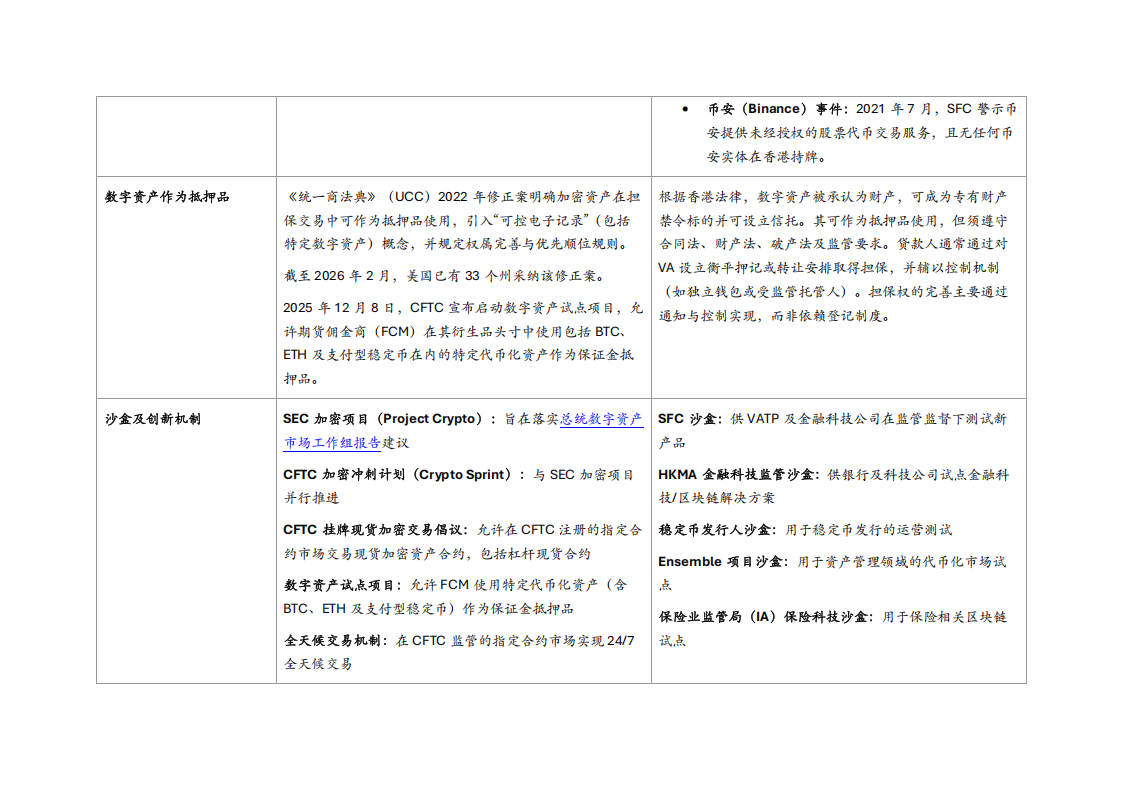1123x794 pixels.
Task: Click text 《统一商法典》（UCC）2022 年修正案
Action: pos(406,197)
